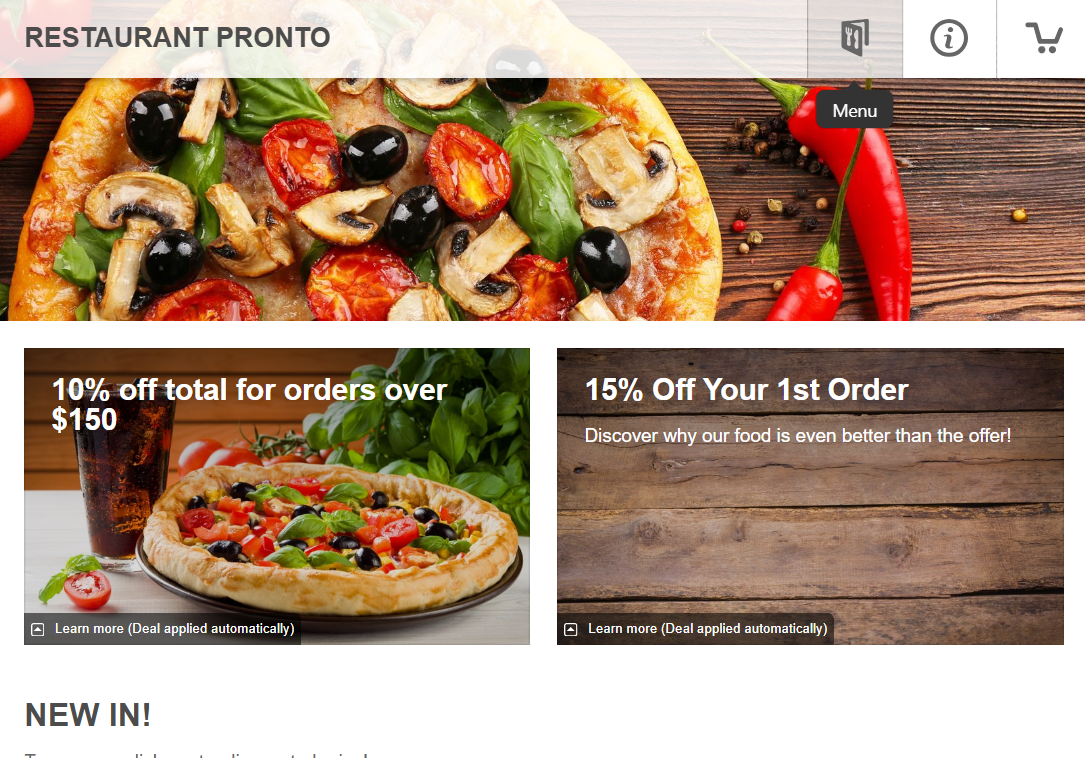Open the shopping cart icon
This screenshot has width=1085, height=758.
[1043, 38]
